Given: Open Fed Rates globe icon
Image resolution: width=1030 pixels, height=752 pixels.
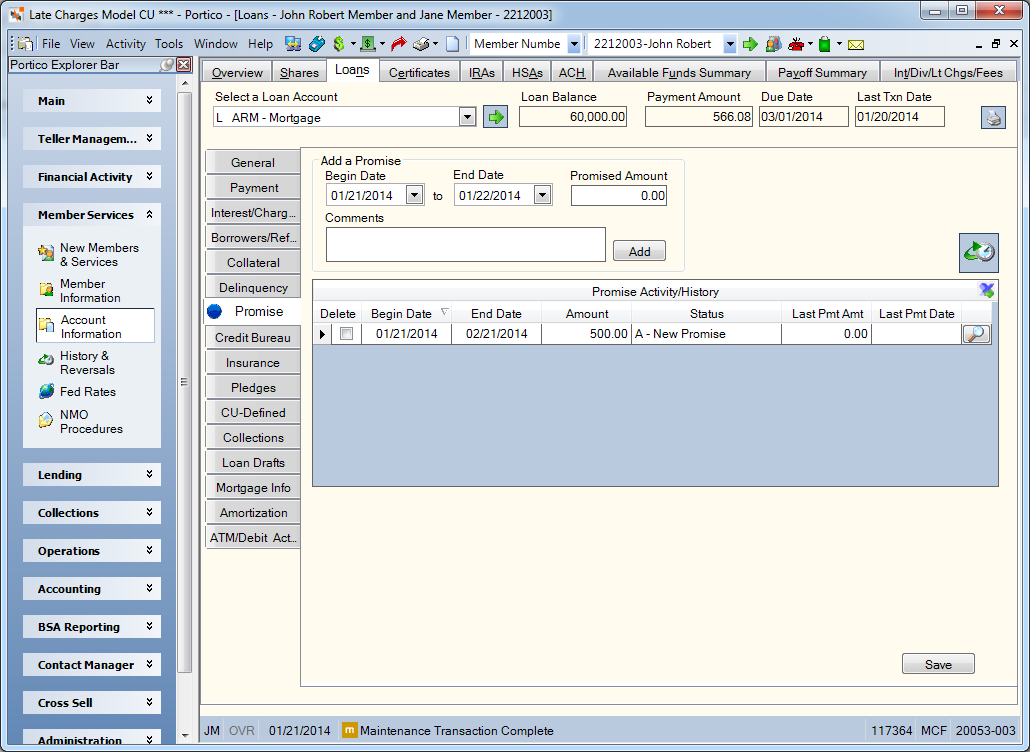Looking at the screenshot, I should (x=46, y=391).
